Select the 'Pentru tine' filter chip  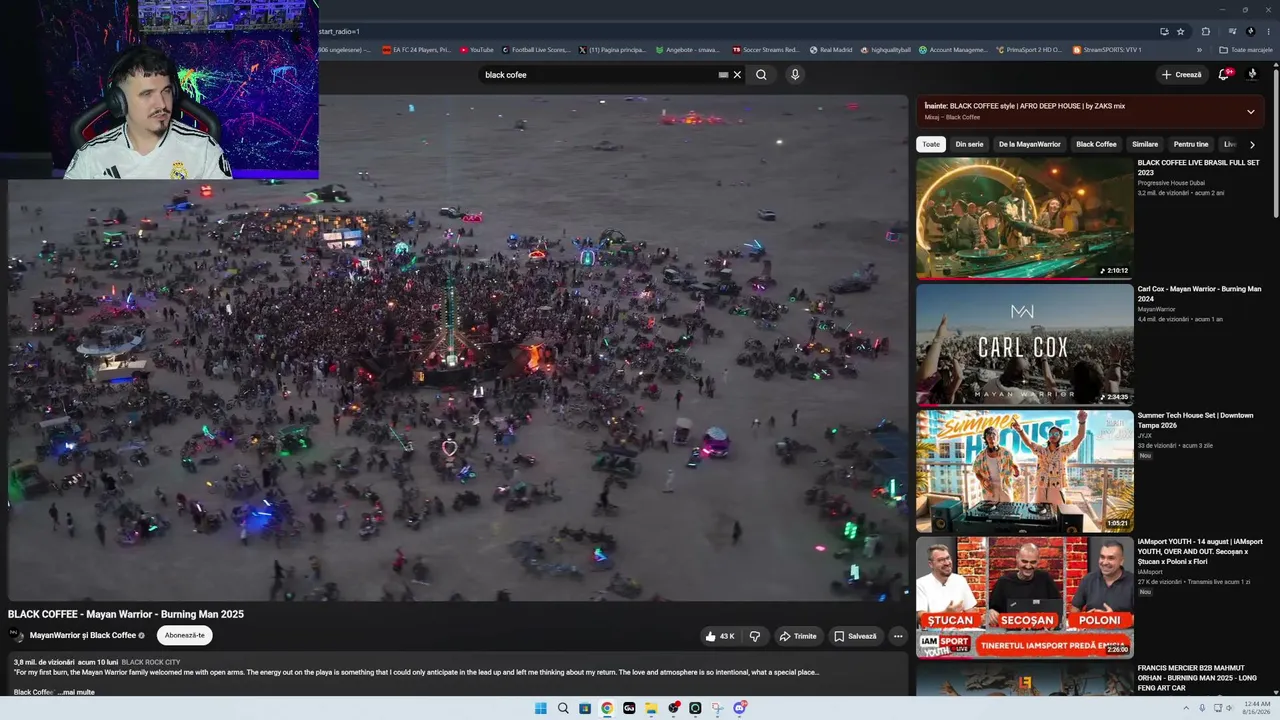pos(1191,144)
